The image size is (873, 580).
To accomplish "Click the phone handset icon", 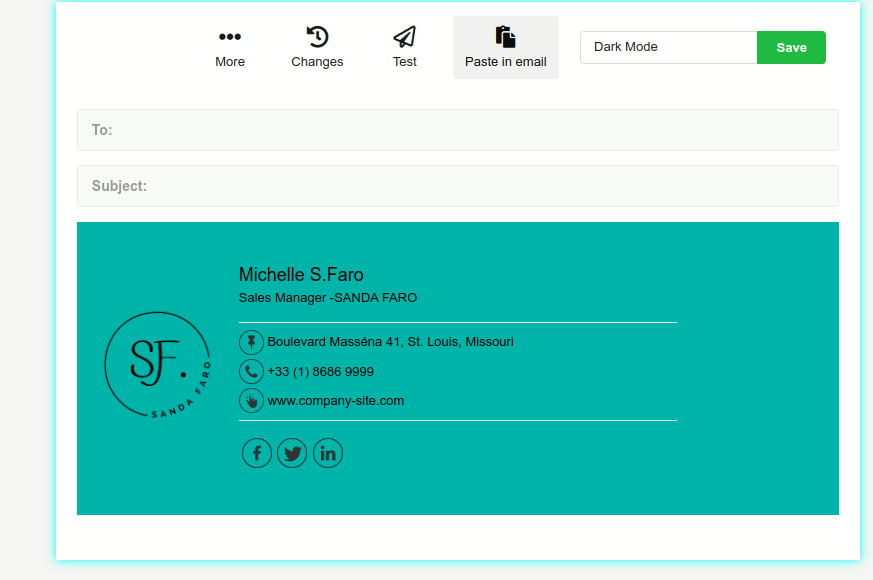I will 251,371.
